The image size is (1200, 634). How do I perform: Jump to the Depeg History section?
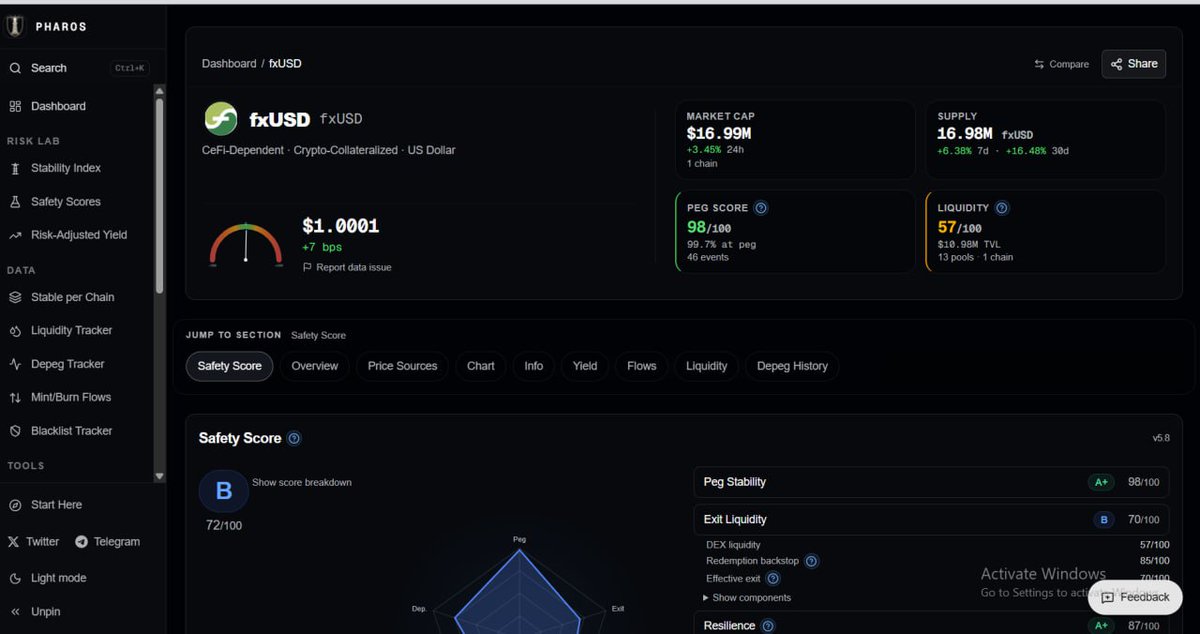pos(792,366)
